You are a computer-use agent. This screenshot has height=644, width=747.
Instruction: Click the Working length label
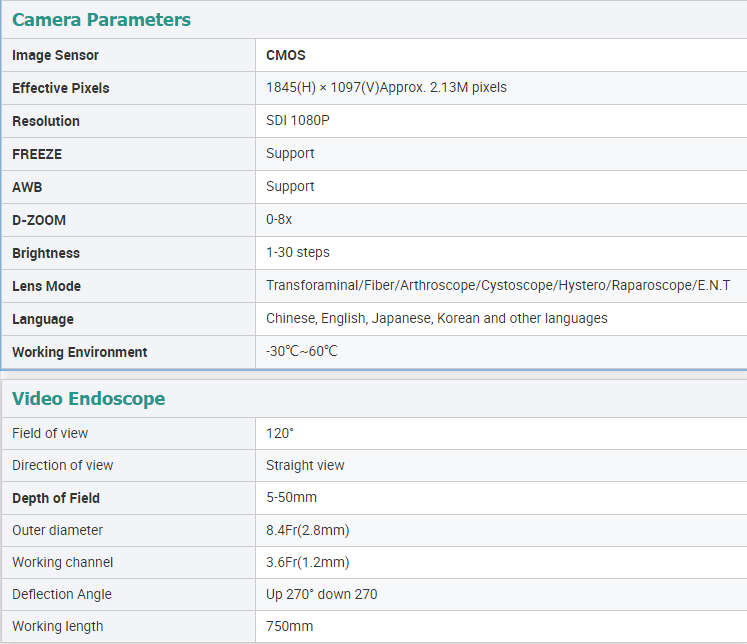(57, 626)
